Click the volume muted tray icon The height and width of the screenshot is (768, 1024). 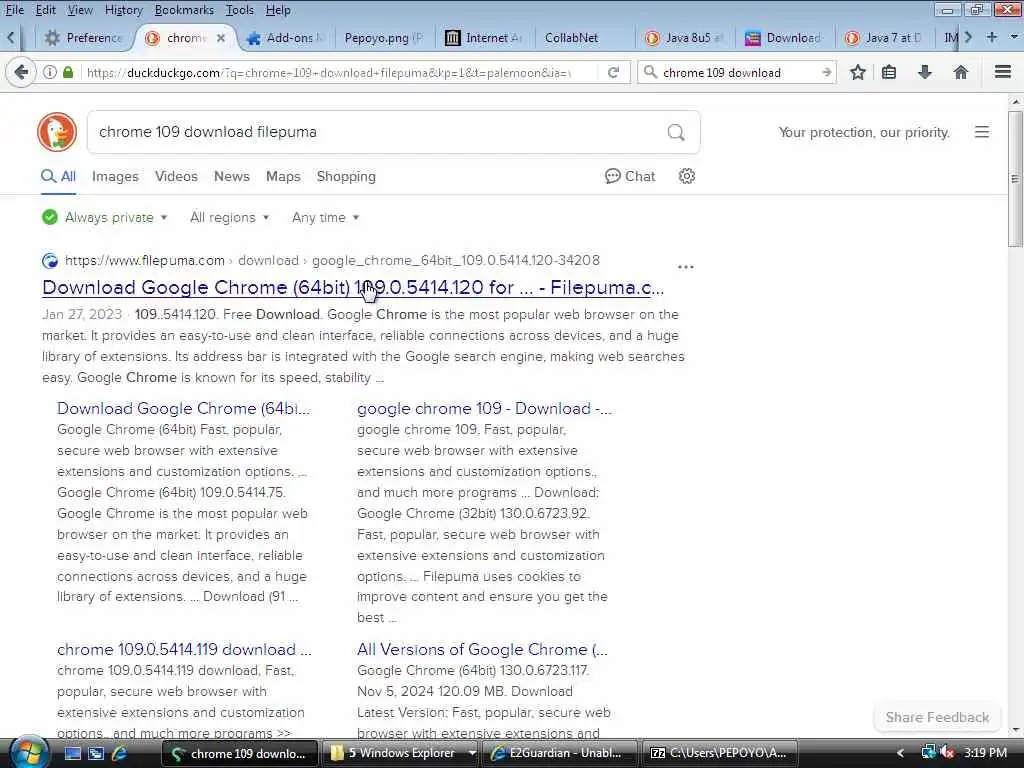[x=948, y=753]
